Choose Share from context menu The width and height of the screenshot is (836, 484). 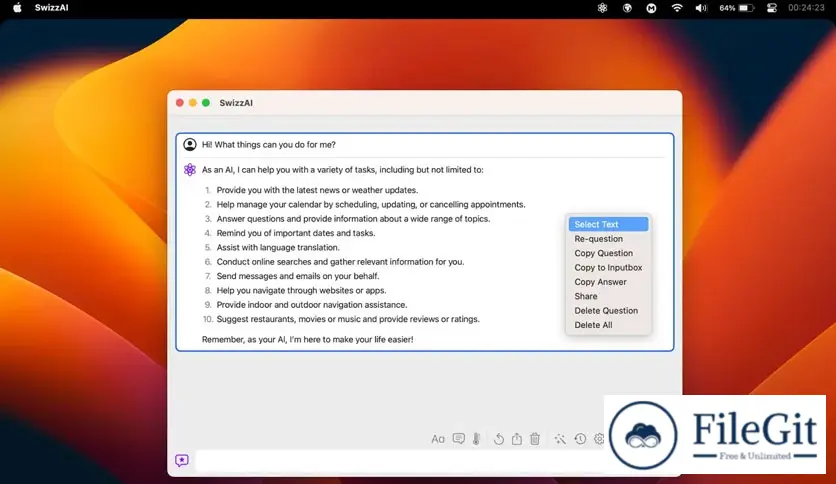[608, 296]
